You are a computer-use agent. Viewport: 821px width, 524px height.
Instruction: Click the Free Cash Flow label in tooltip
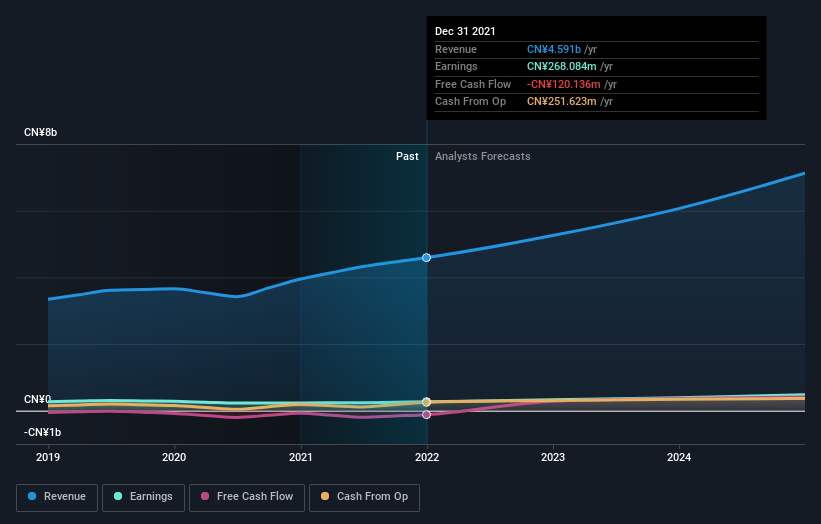coord(473,84)
